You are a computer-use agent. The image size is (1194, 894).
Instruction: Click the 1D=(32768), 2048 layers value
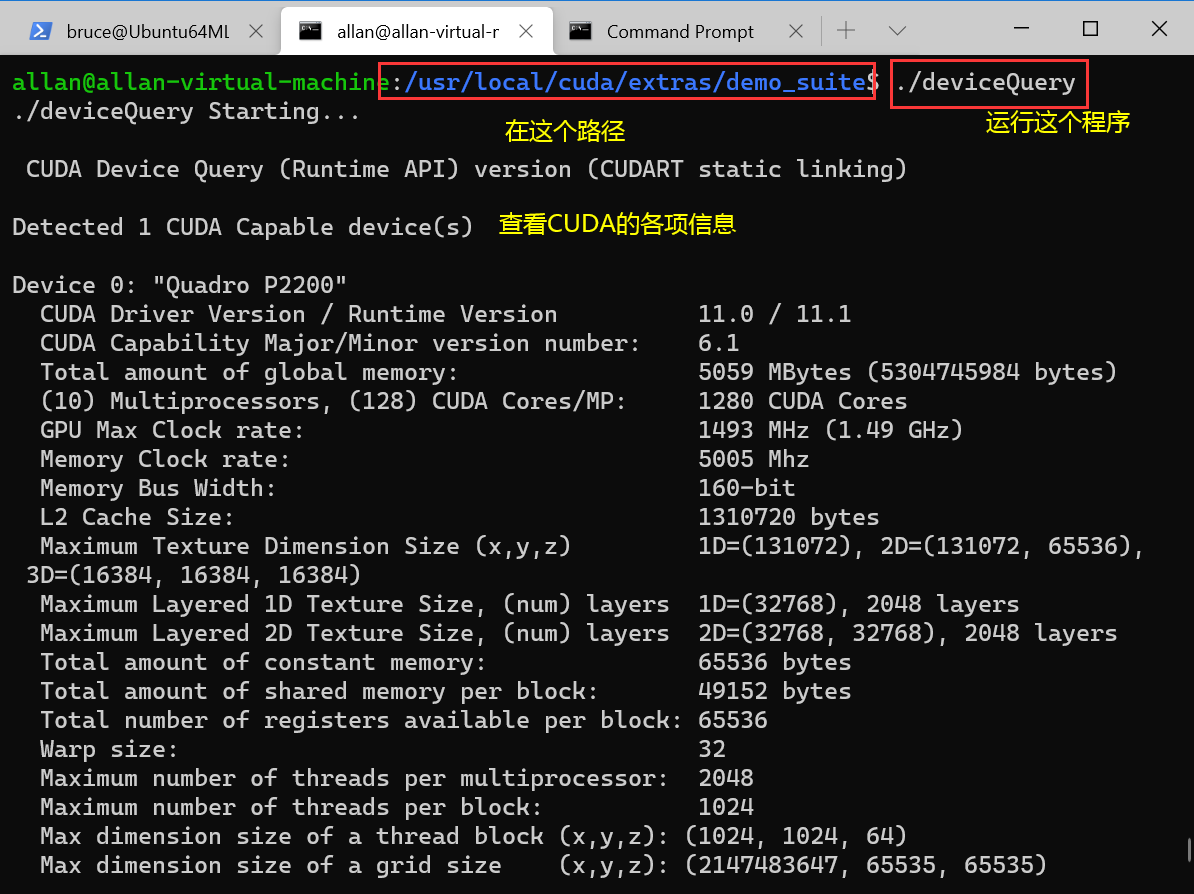pyautogui.click(x=858, y=604)
